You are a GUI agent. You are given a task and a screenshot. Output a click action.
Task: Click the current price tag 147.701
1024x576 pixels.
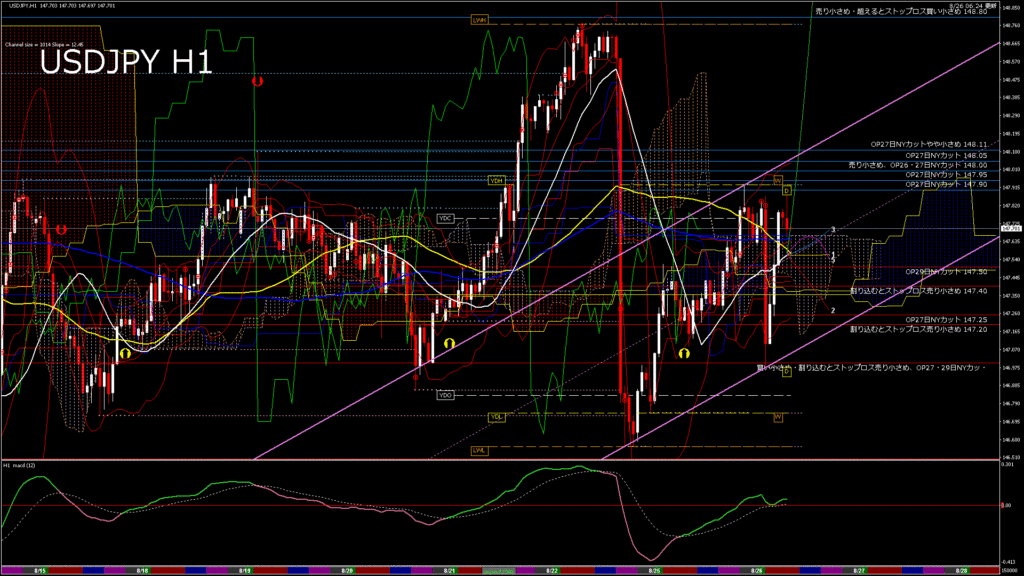click(1010, 228)
